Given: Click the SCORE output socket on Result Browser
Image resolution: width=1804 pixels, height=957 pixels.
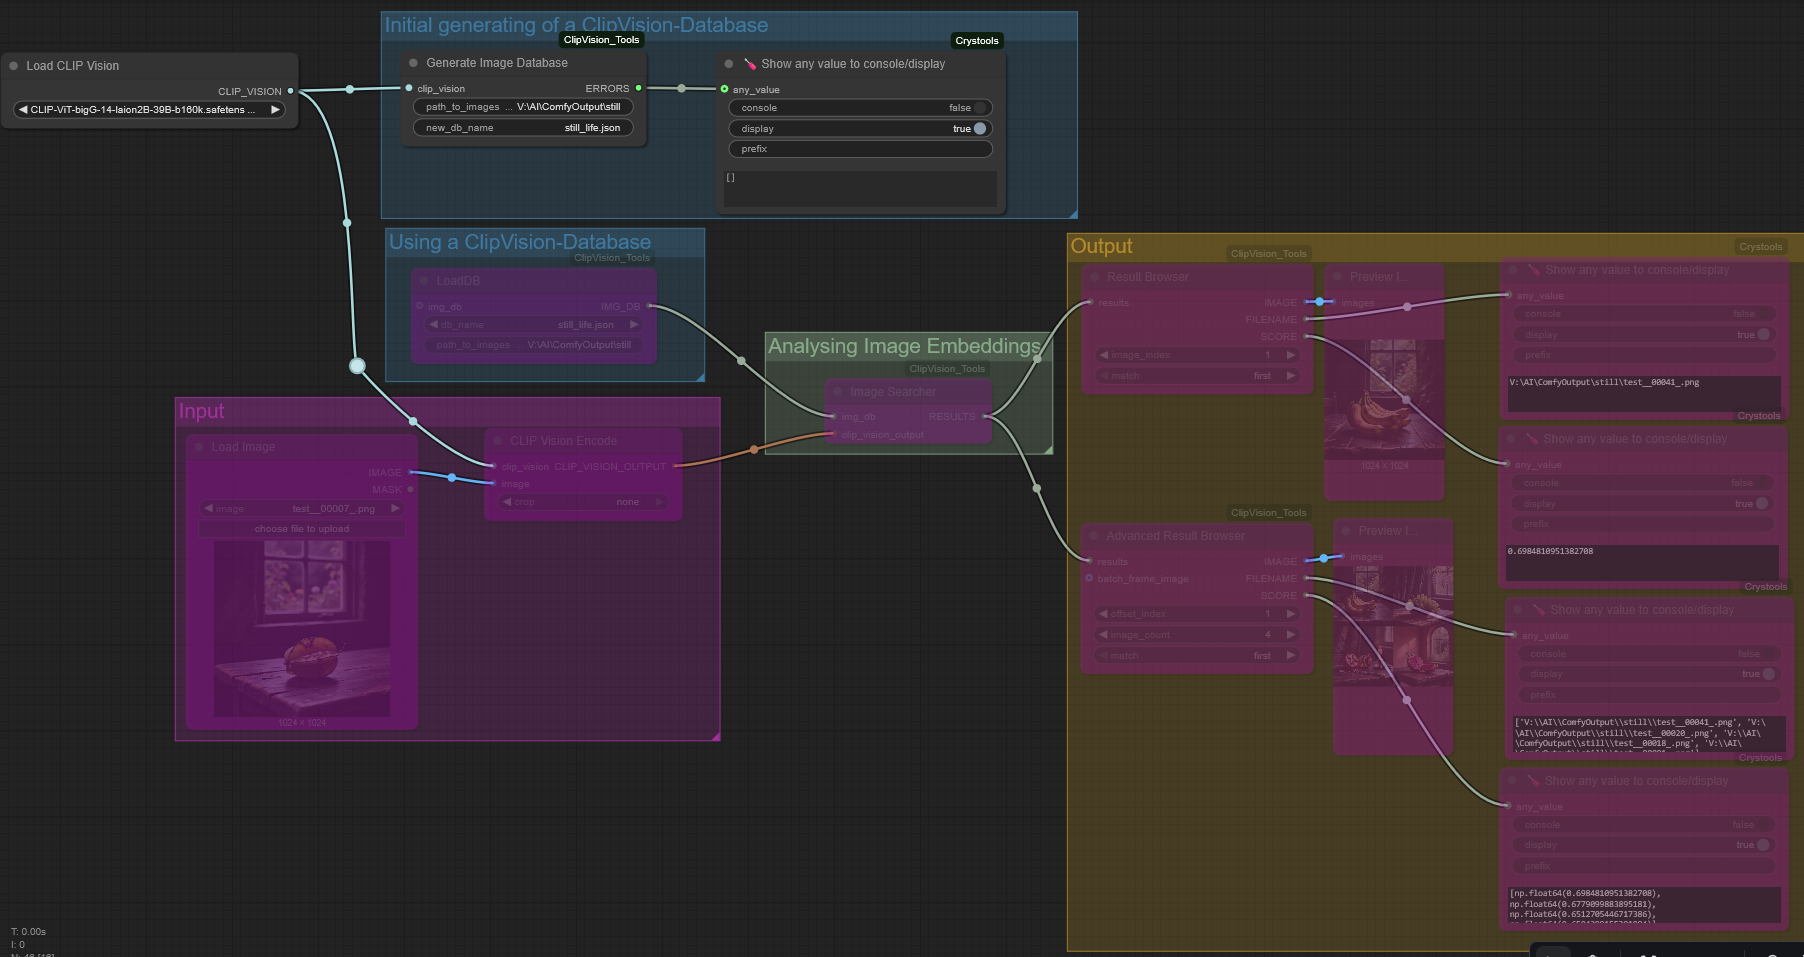Looking at the screenshot, I should [x=1306, y=336].
